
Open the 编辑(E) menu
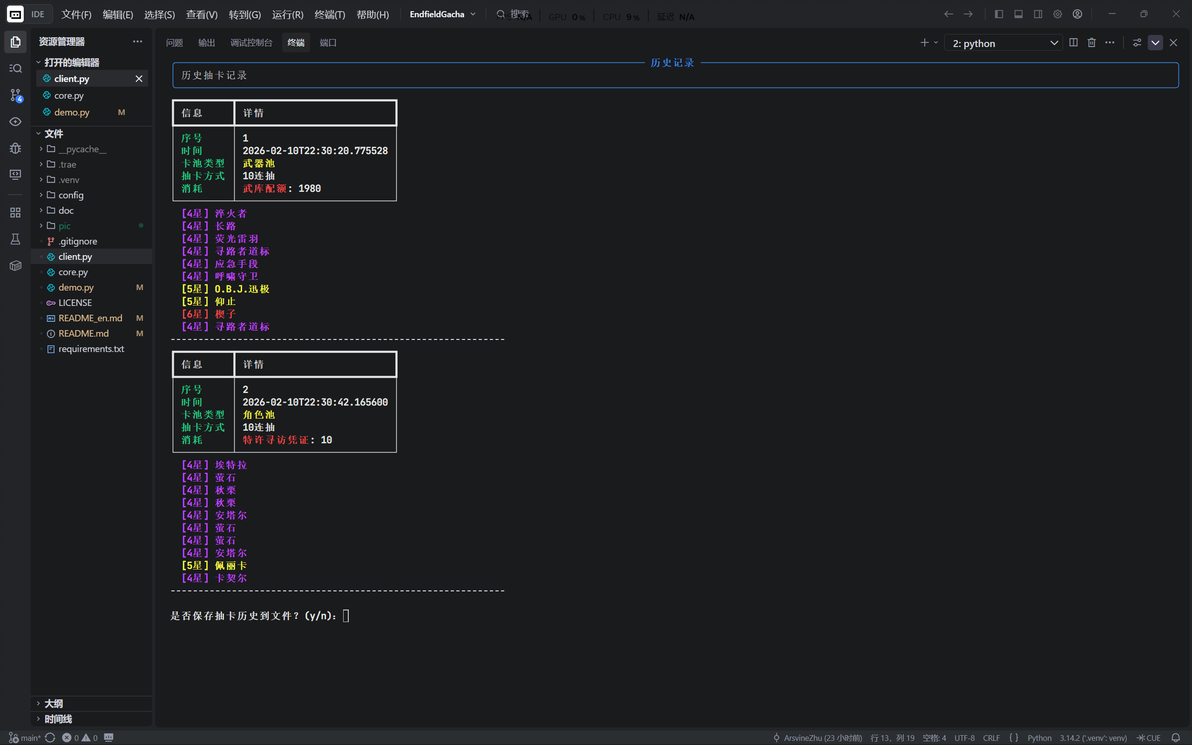118,14
